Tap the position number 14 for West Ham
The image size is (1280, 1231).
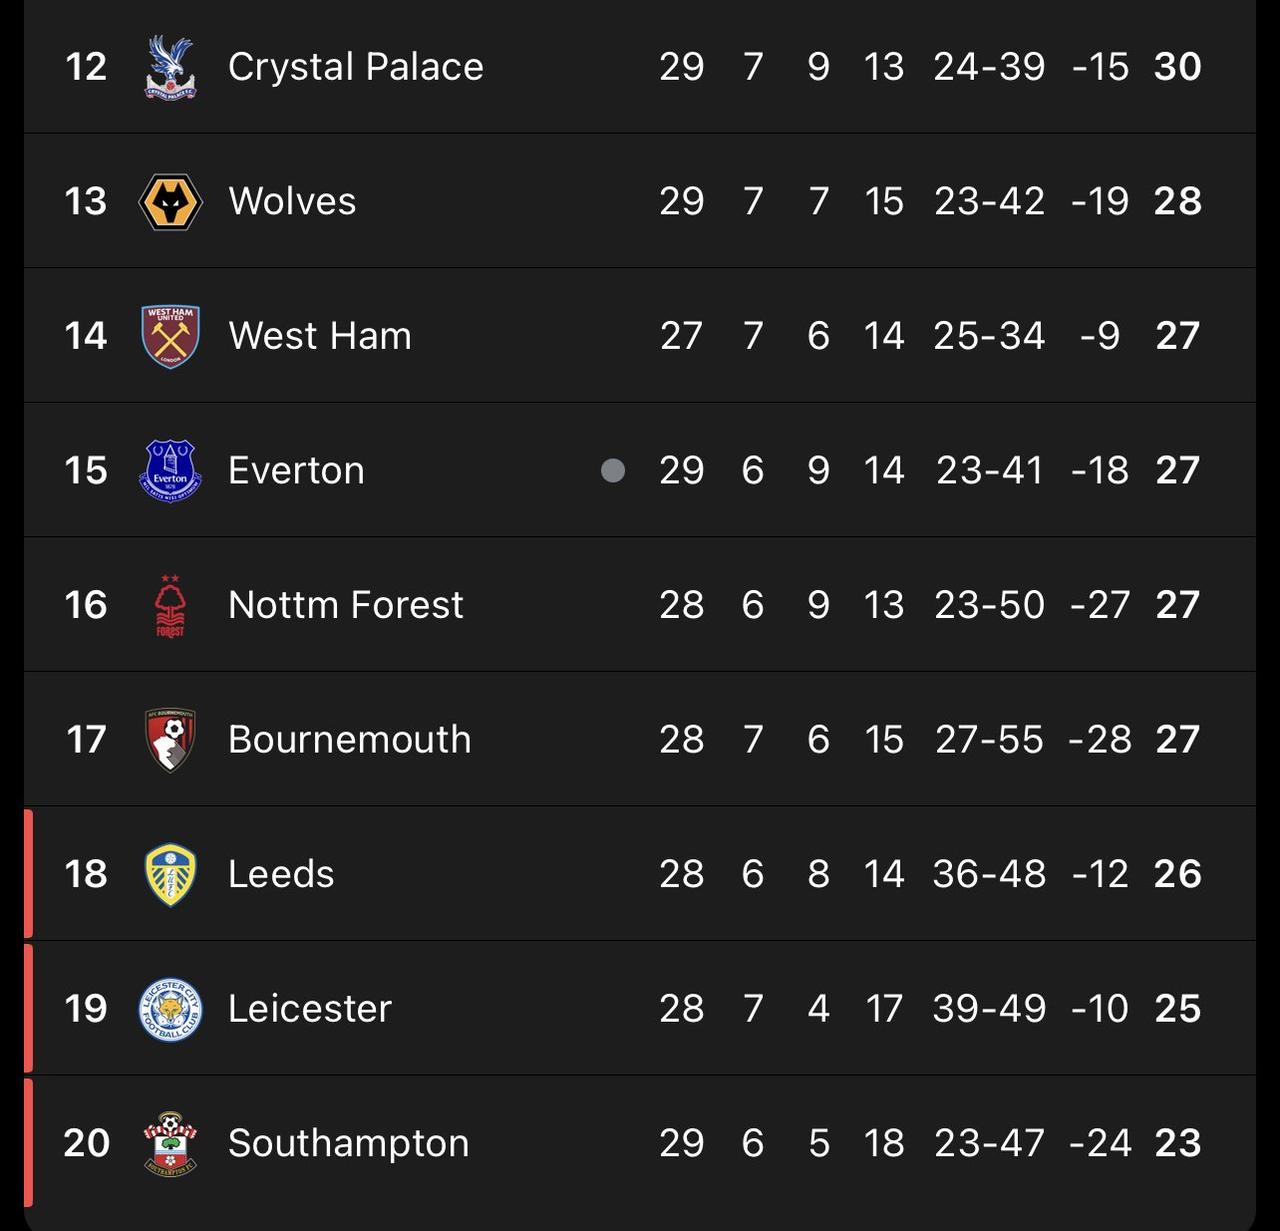[x=86, y=336]
